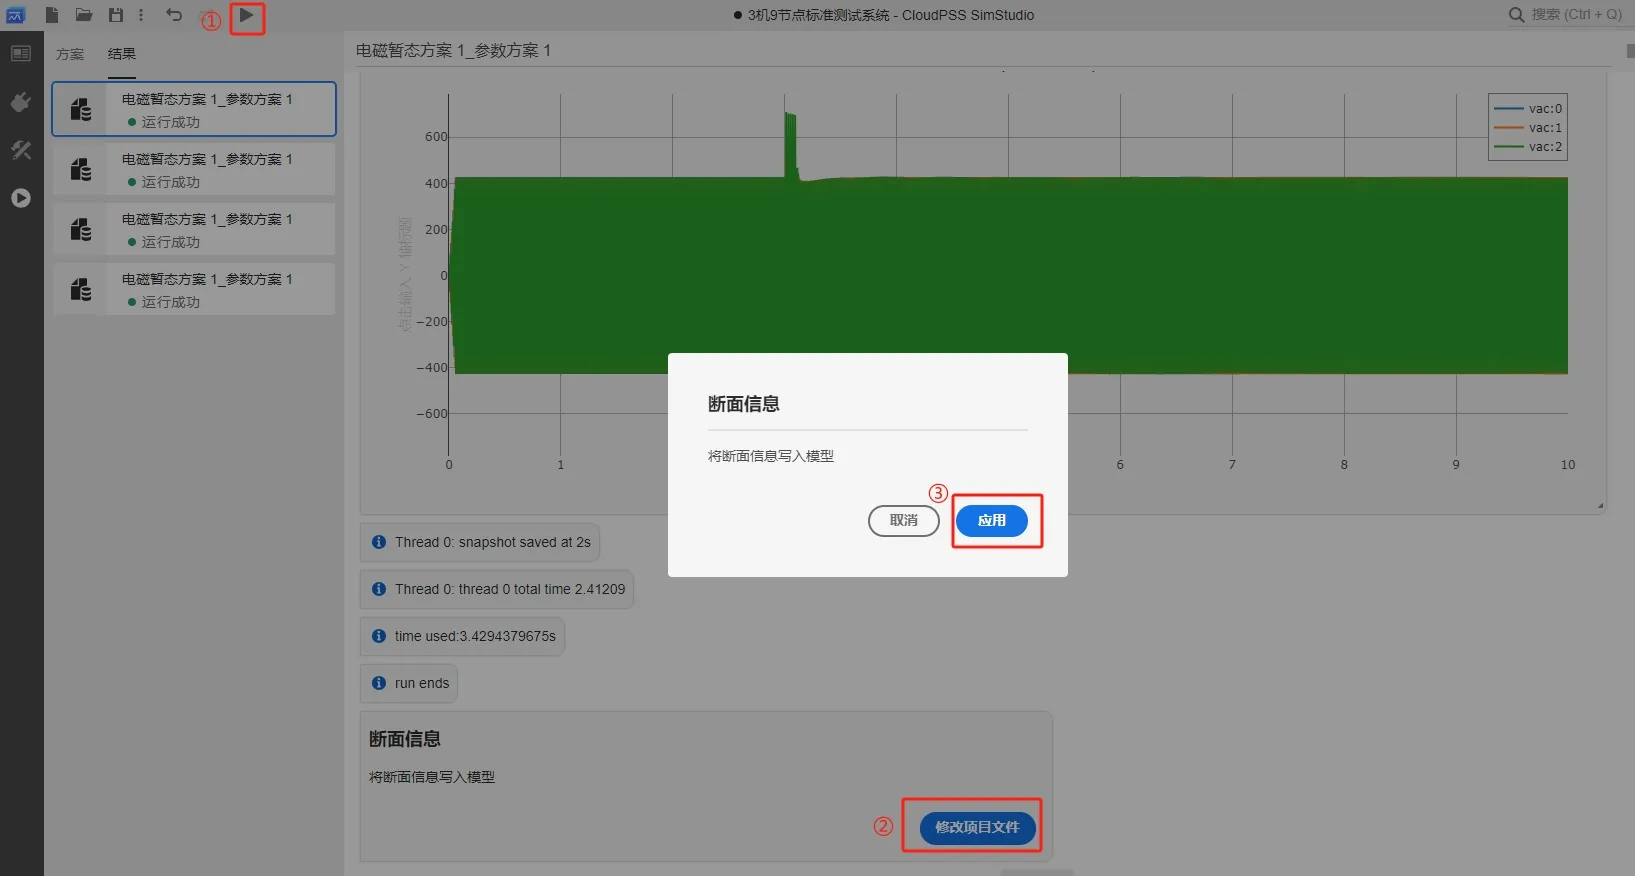Open a project with the folder icon

pos(84,15)
